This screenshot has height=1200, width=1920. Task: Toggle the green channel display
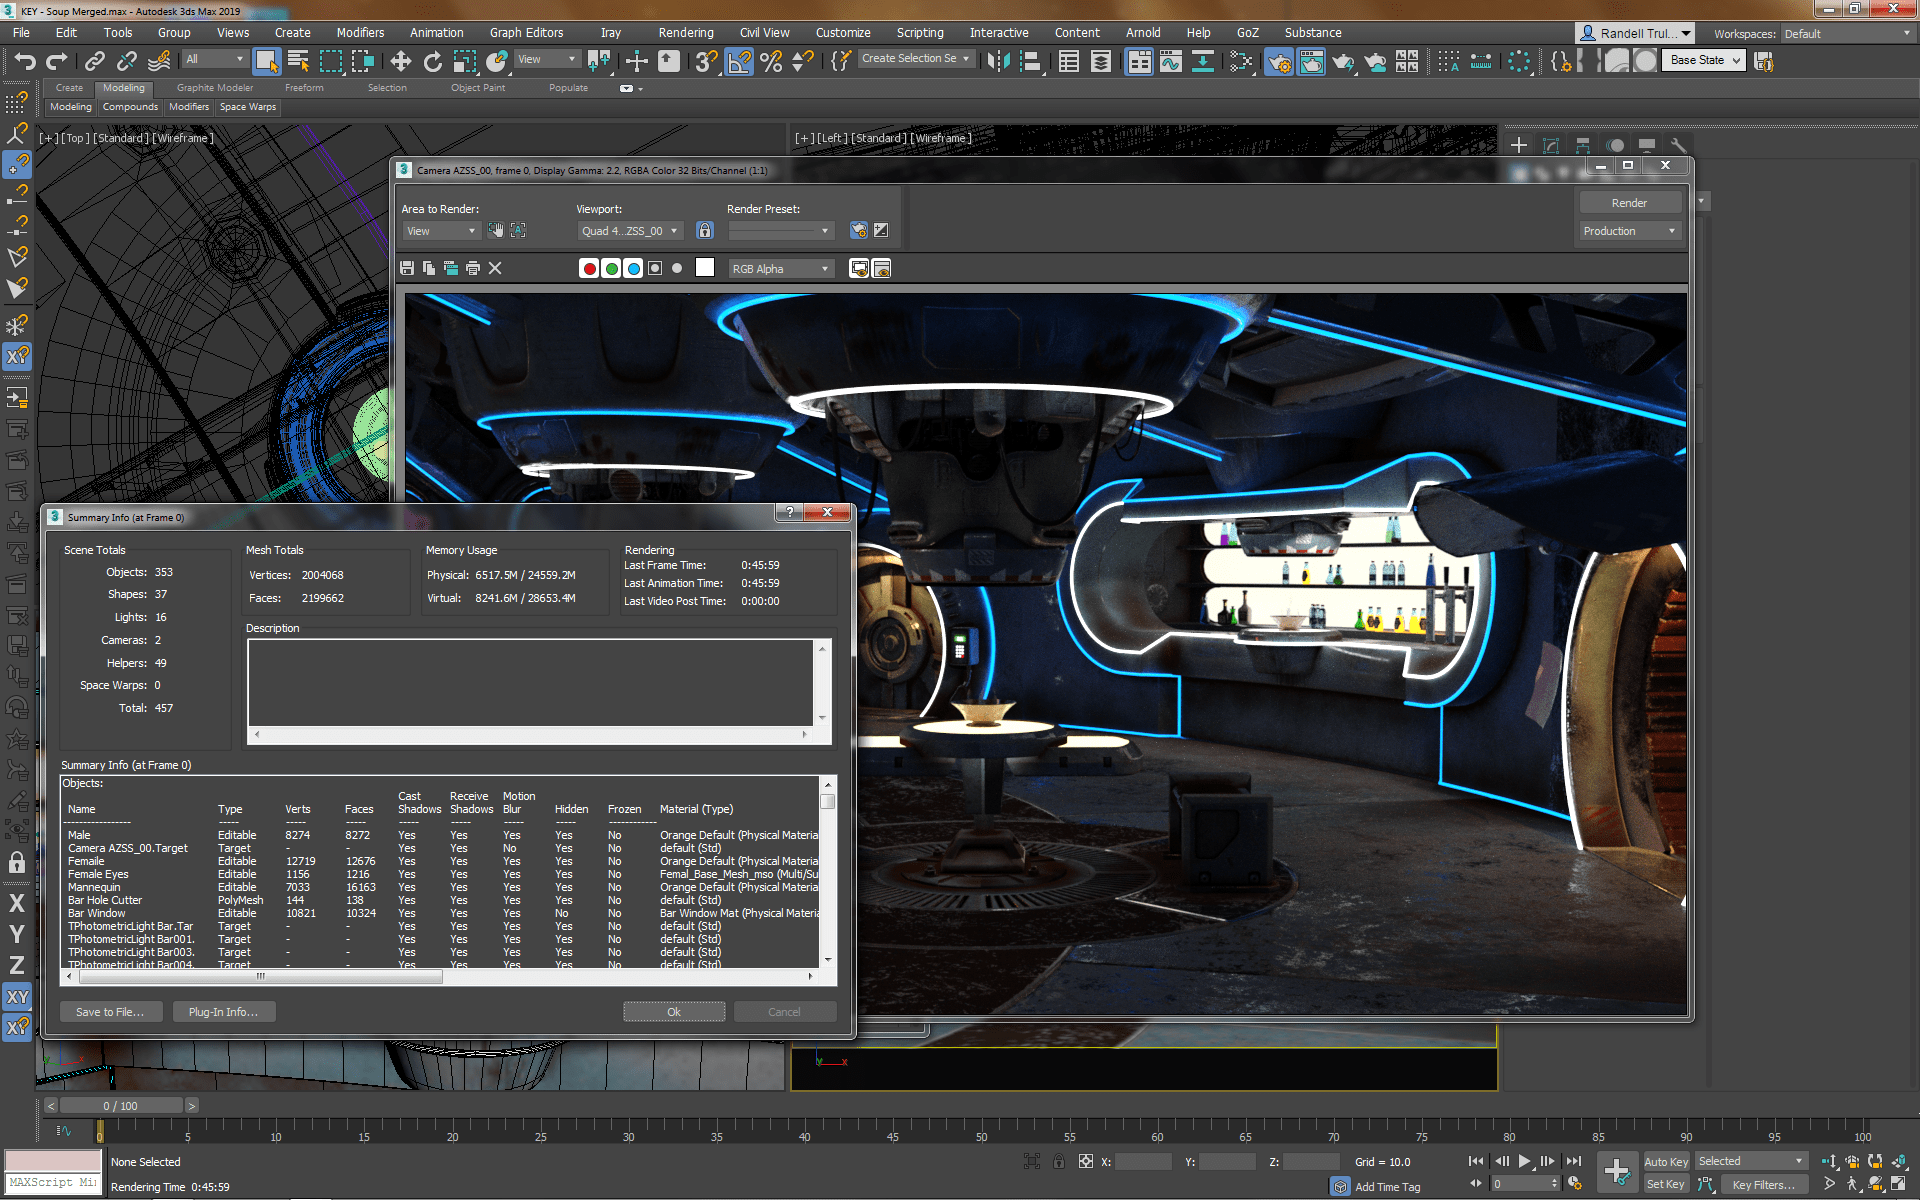[x=611, y=268]
